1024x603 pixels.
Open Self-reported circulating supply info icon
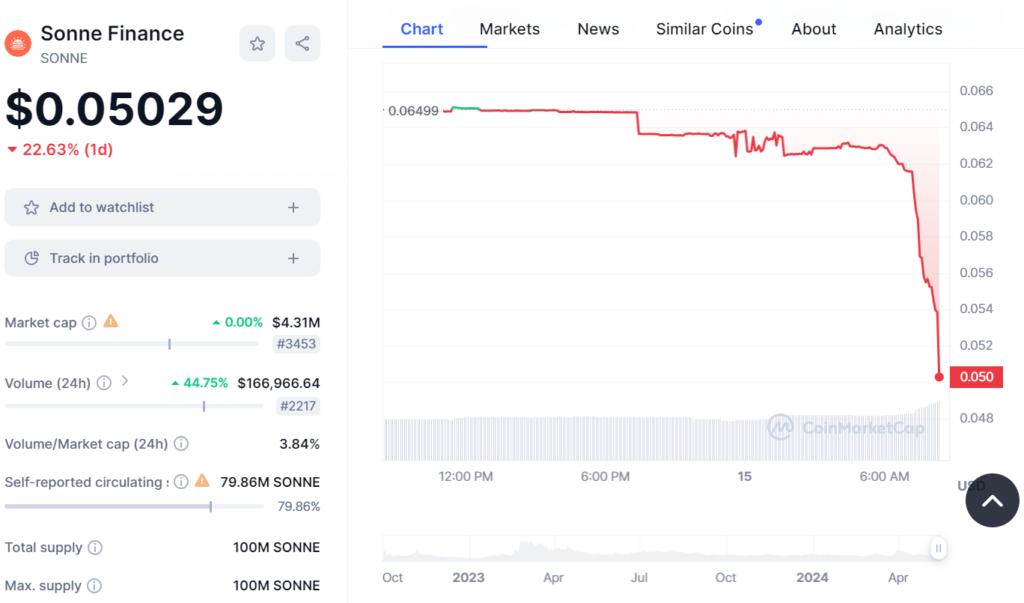(181, 481)
